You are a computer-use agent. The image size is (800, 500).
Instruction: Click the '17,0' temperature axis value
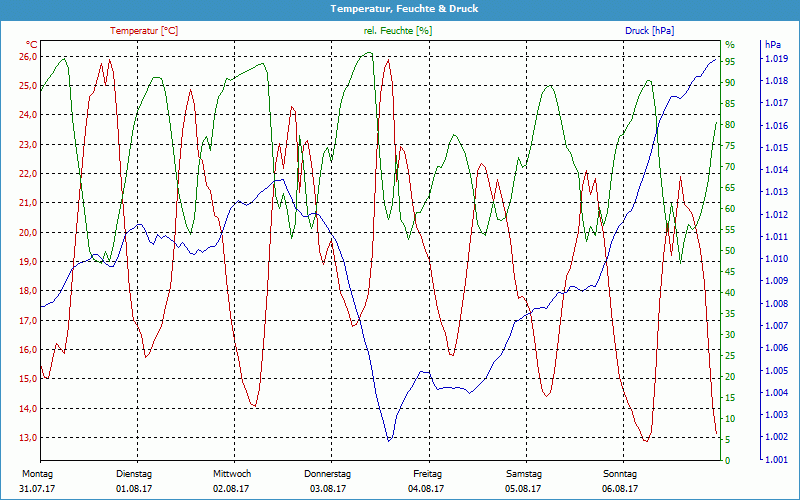(x=28, y=320)
